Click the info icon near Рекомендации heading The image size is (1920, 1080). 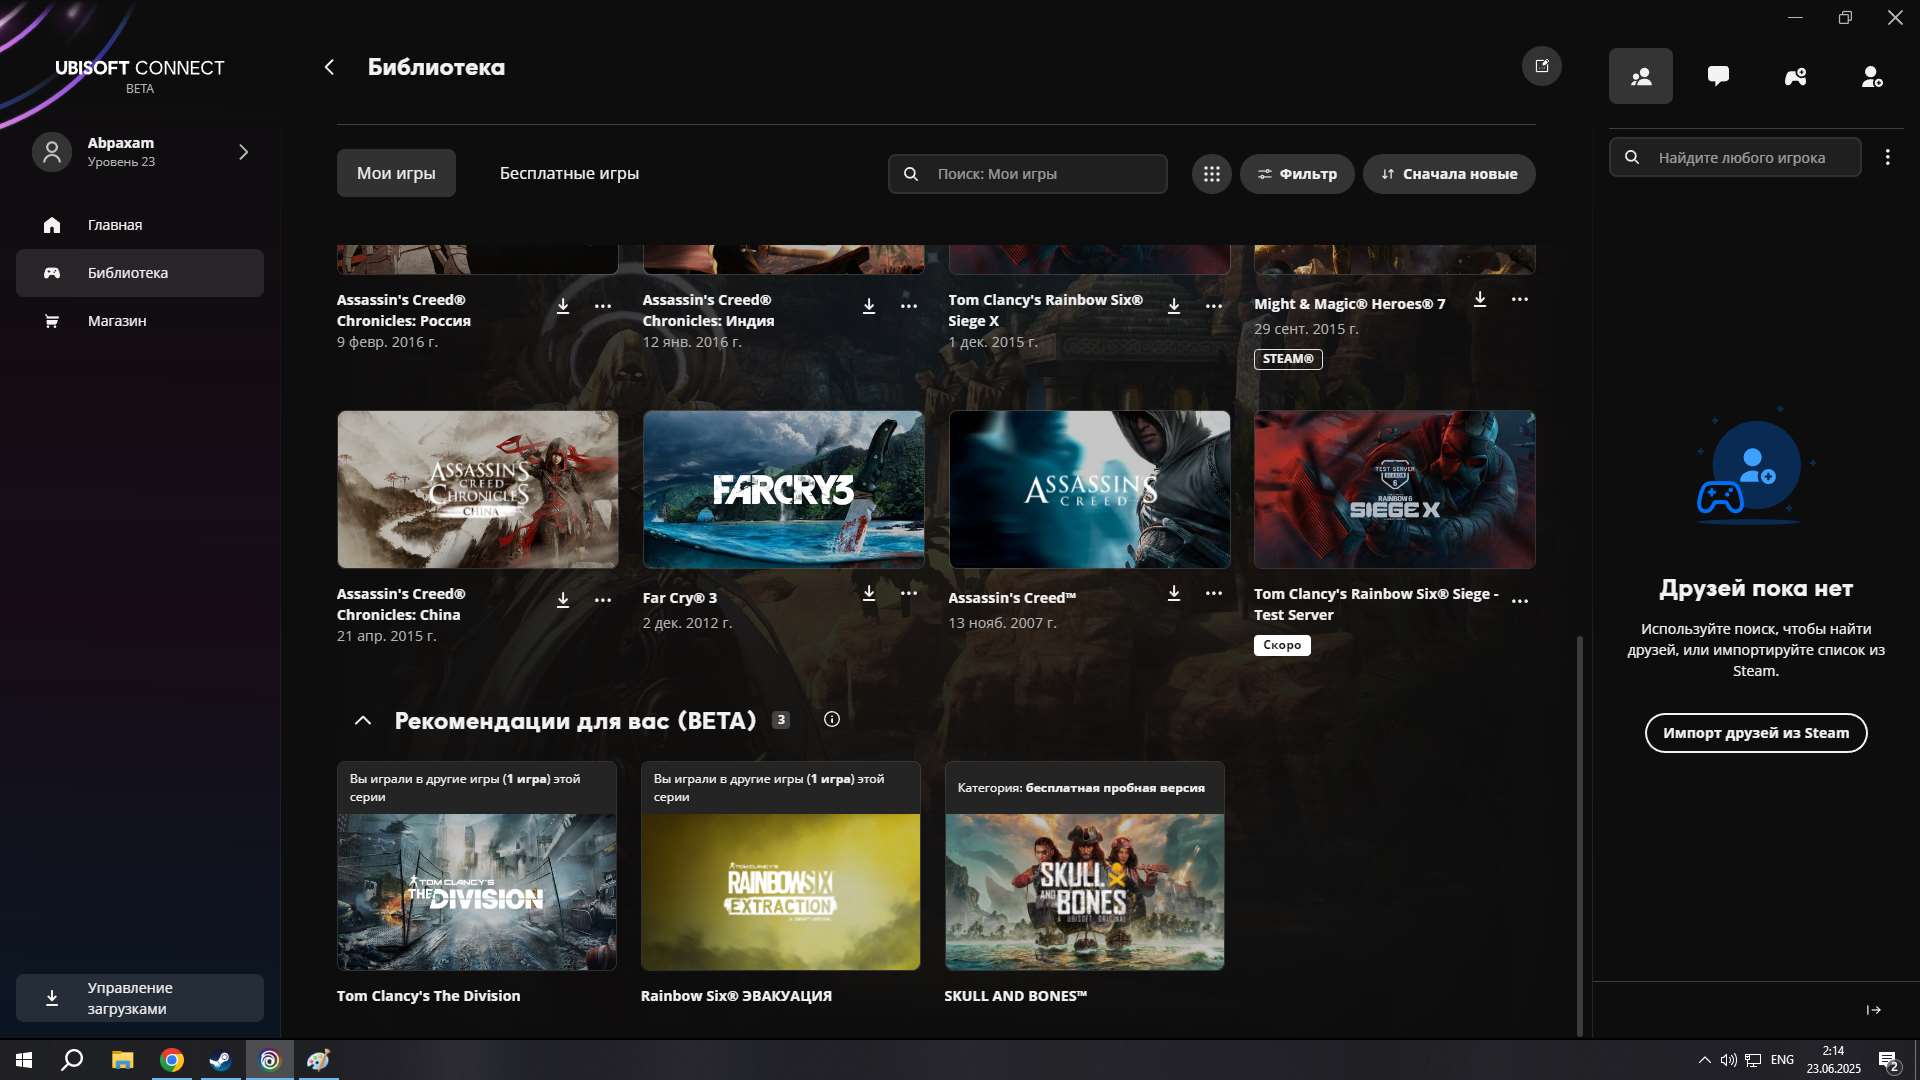832,719
